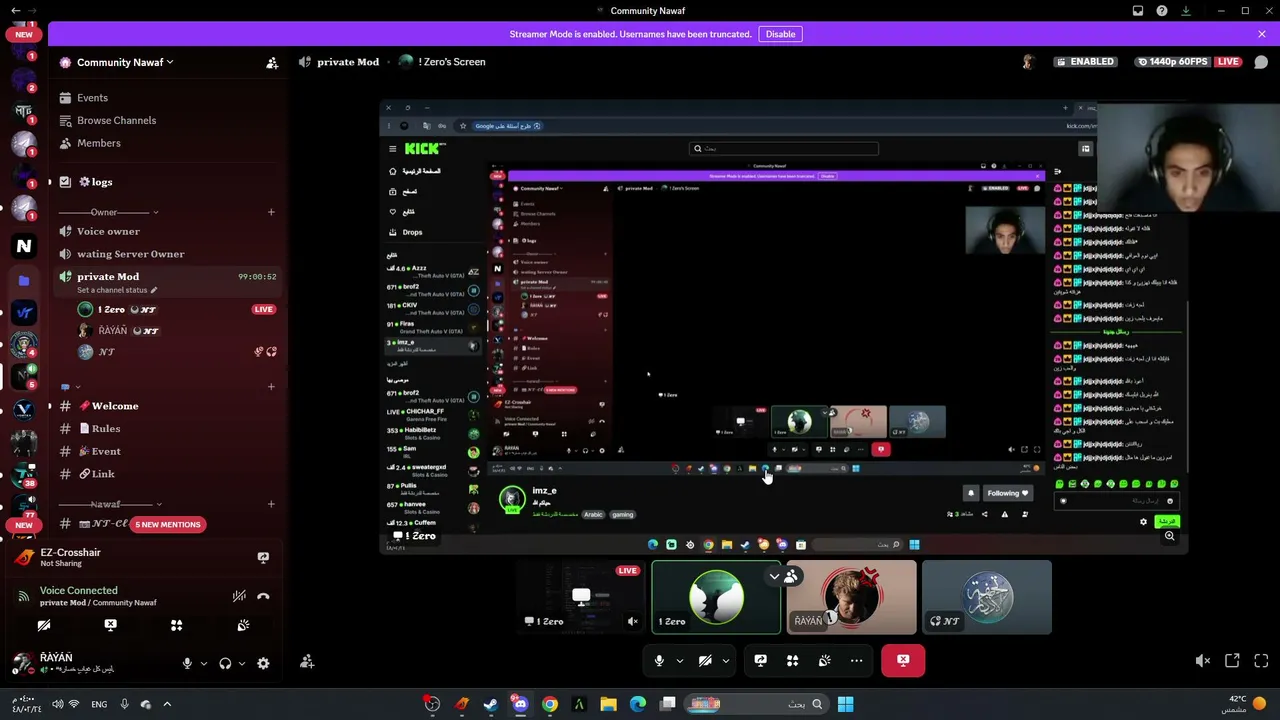Open Steam from the taskbar
1280x720 pixels.
click(x=491, y=704)
